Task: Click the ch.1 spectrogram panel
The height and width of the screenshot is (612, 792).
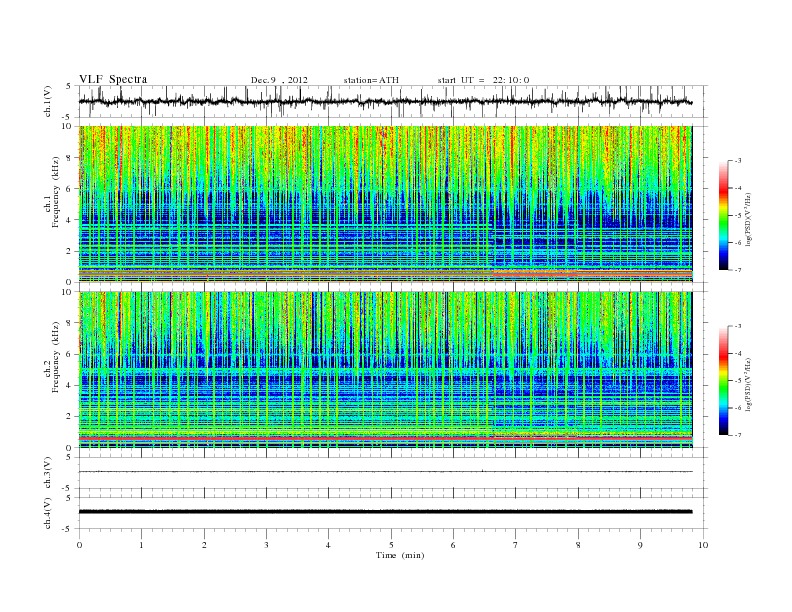Action: (x=385, y=204)
